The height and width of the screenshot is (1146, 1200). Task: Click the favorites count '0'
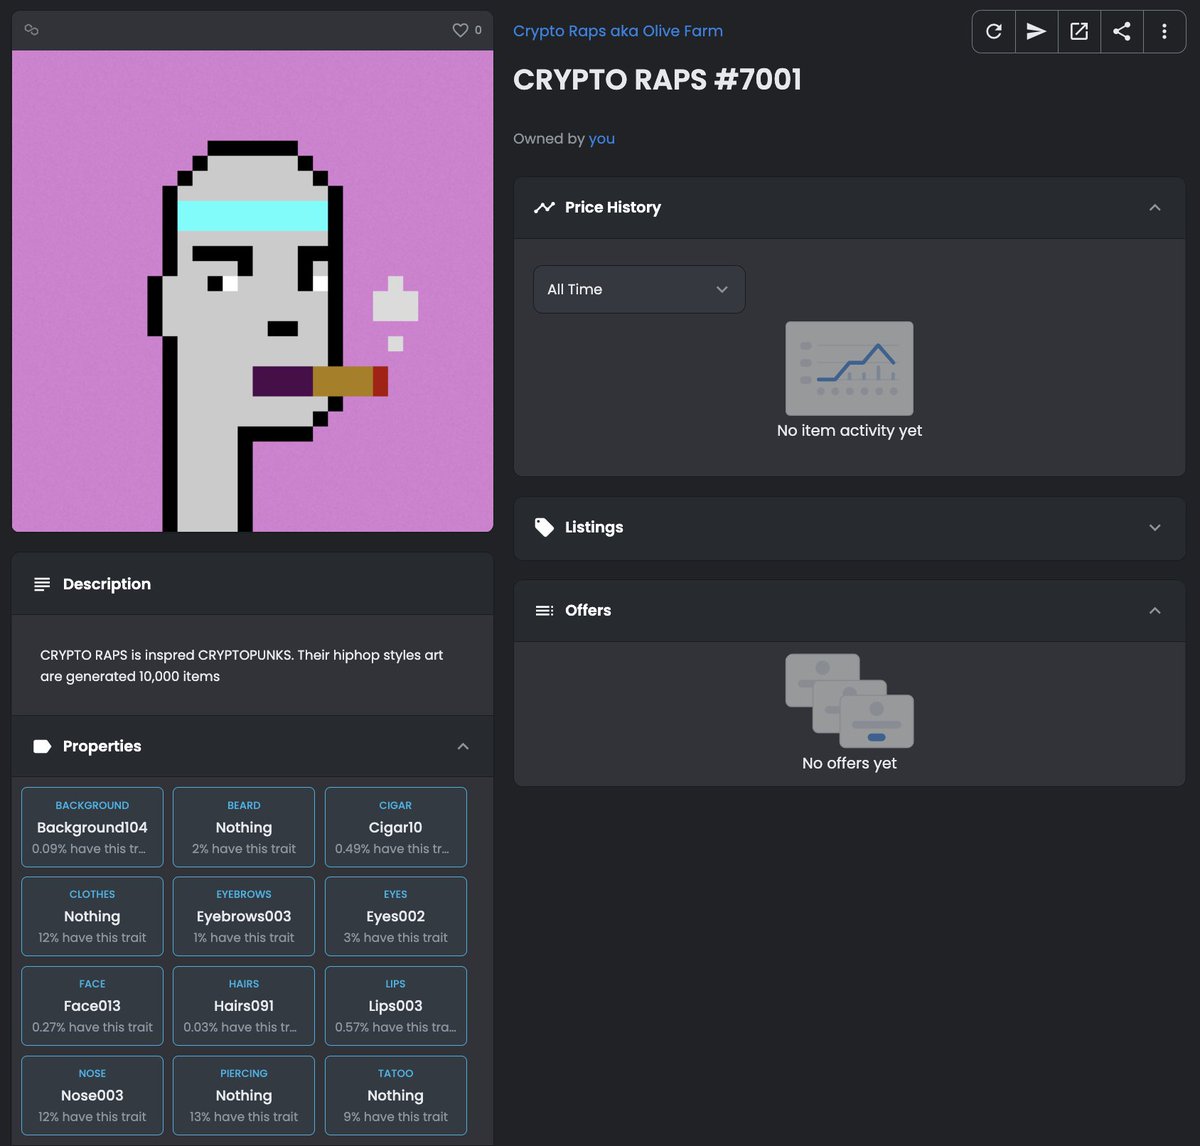478,30
